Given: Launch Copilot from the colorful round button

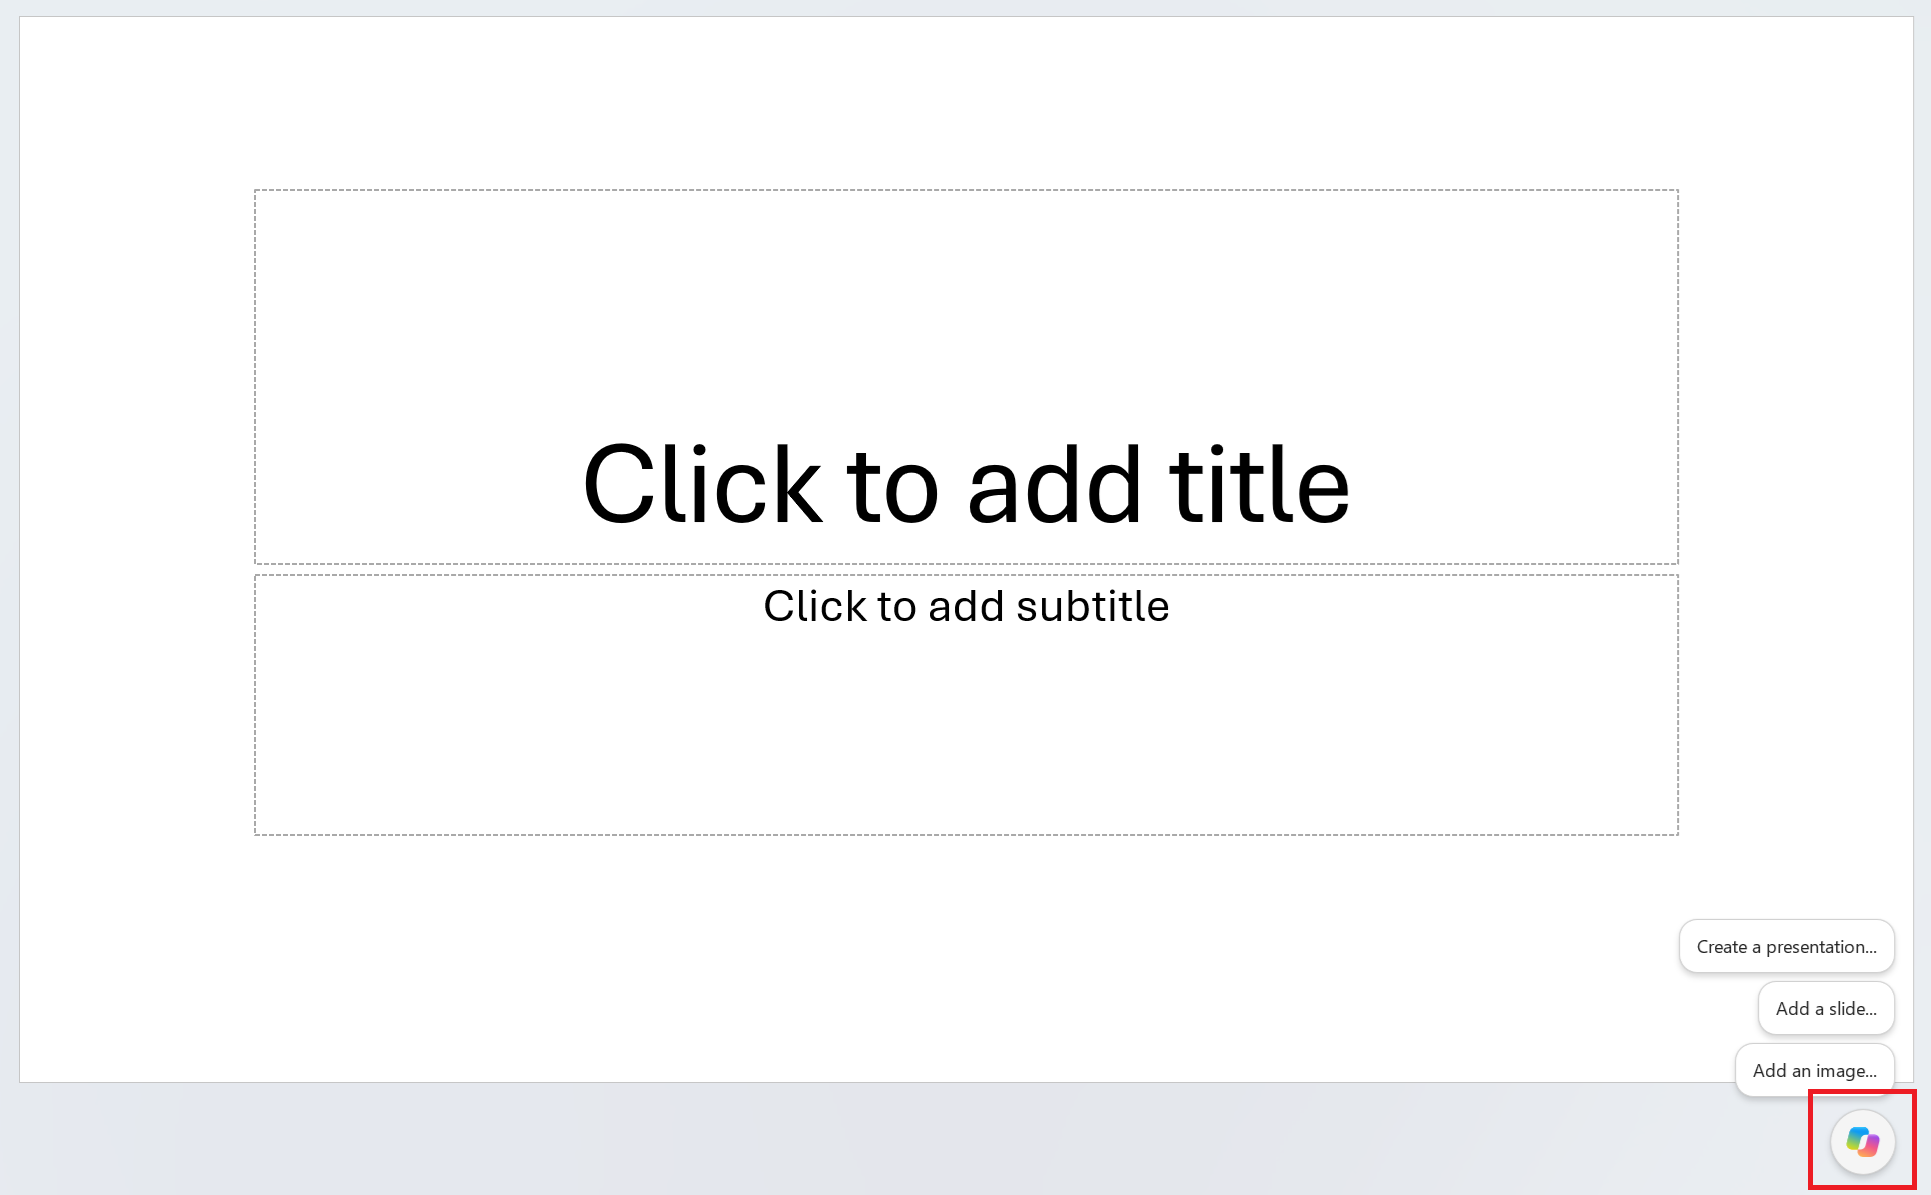Looking at the screenshot, I should [x=1862, y=1141].
